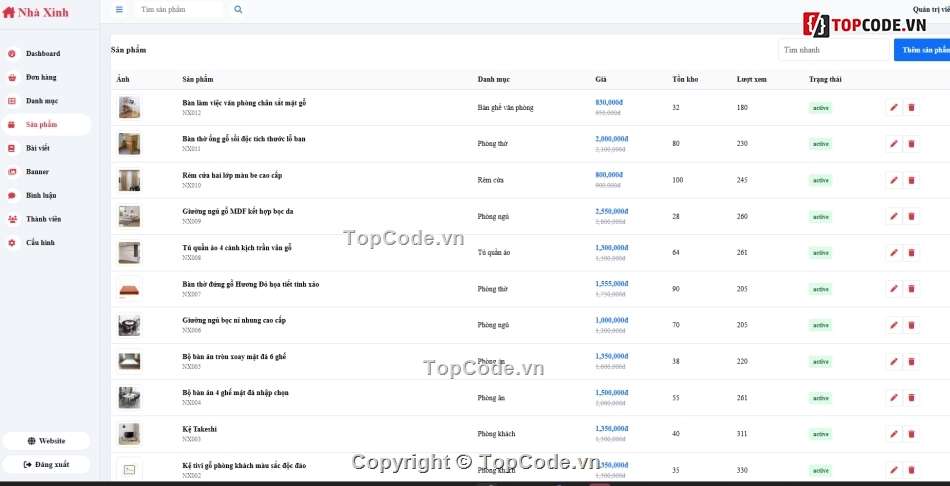Edit Kệ tivi gỗ NX002
The height and width of the screenshot is (486, 950).
tap(893, 470)
